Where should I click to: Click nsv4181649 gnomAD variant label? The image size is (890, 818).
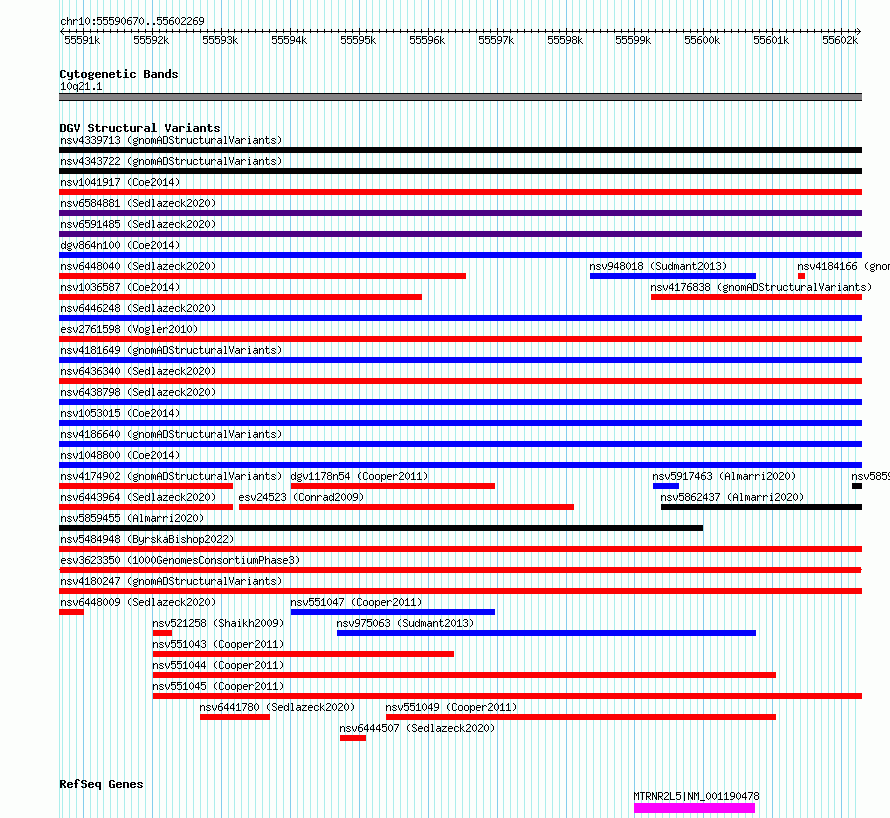171,350
